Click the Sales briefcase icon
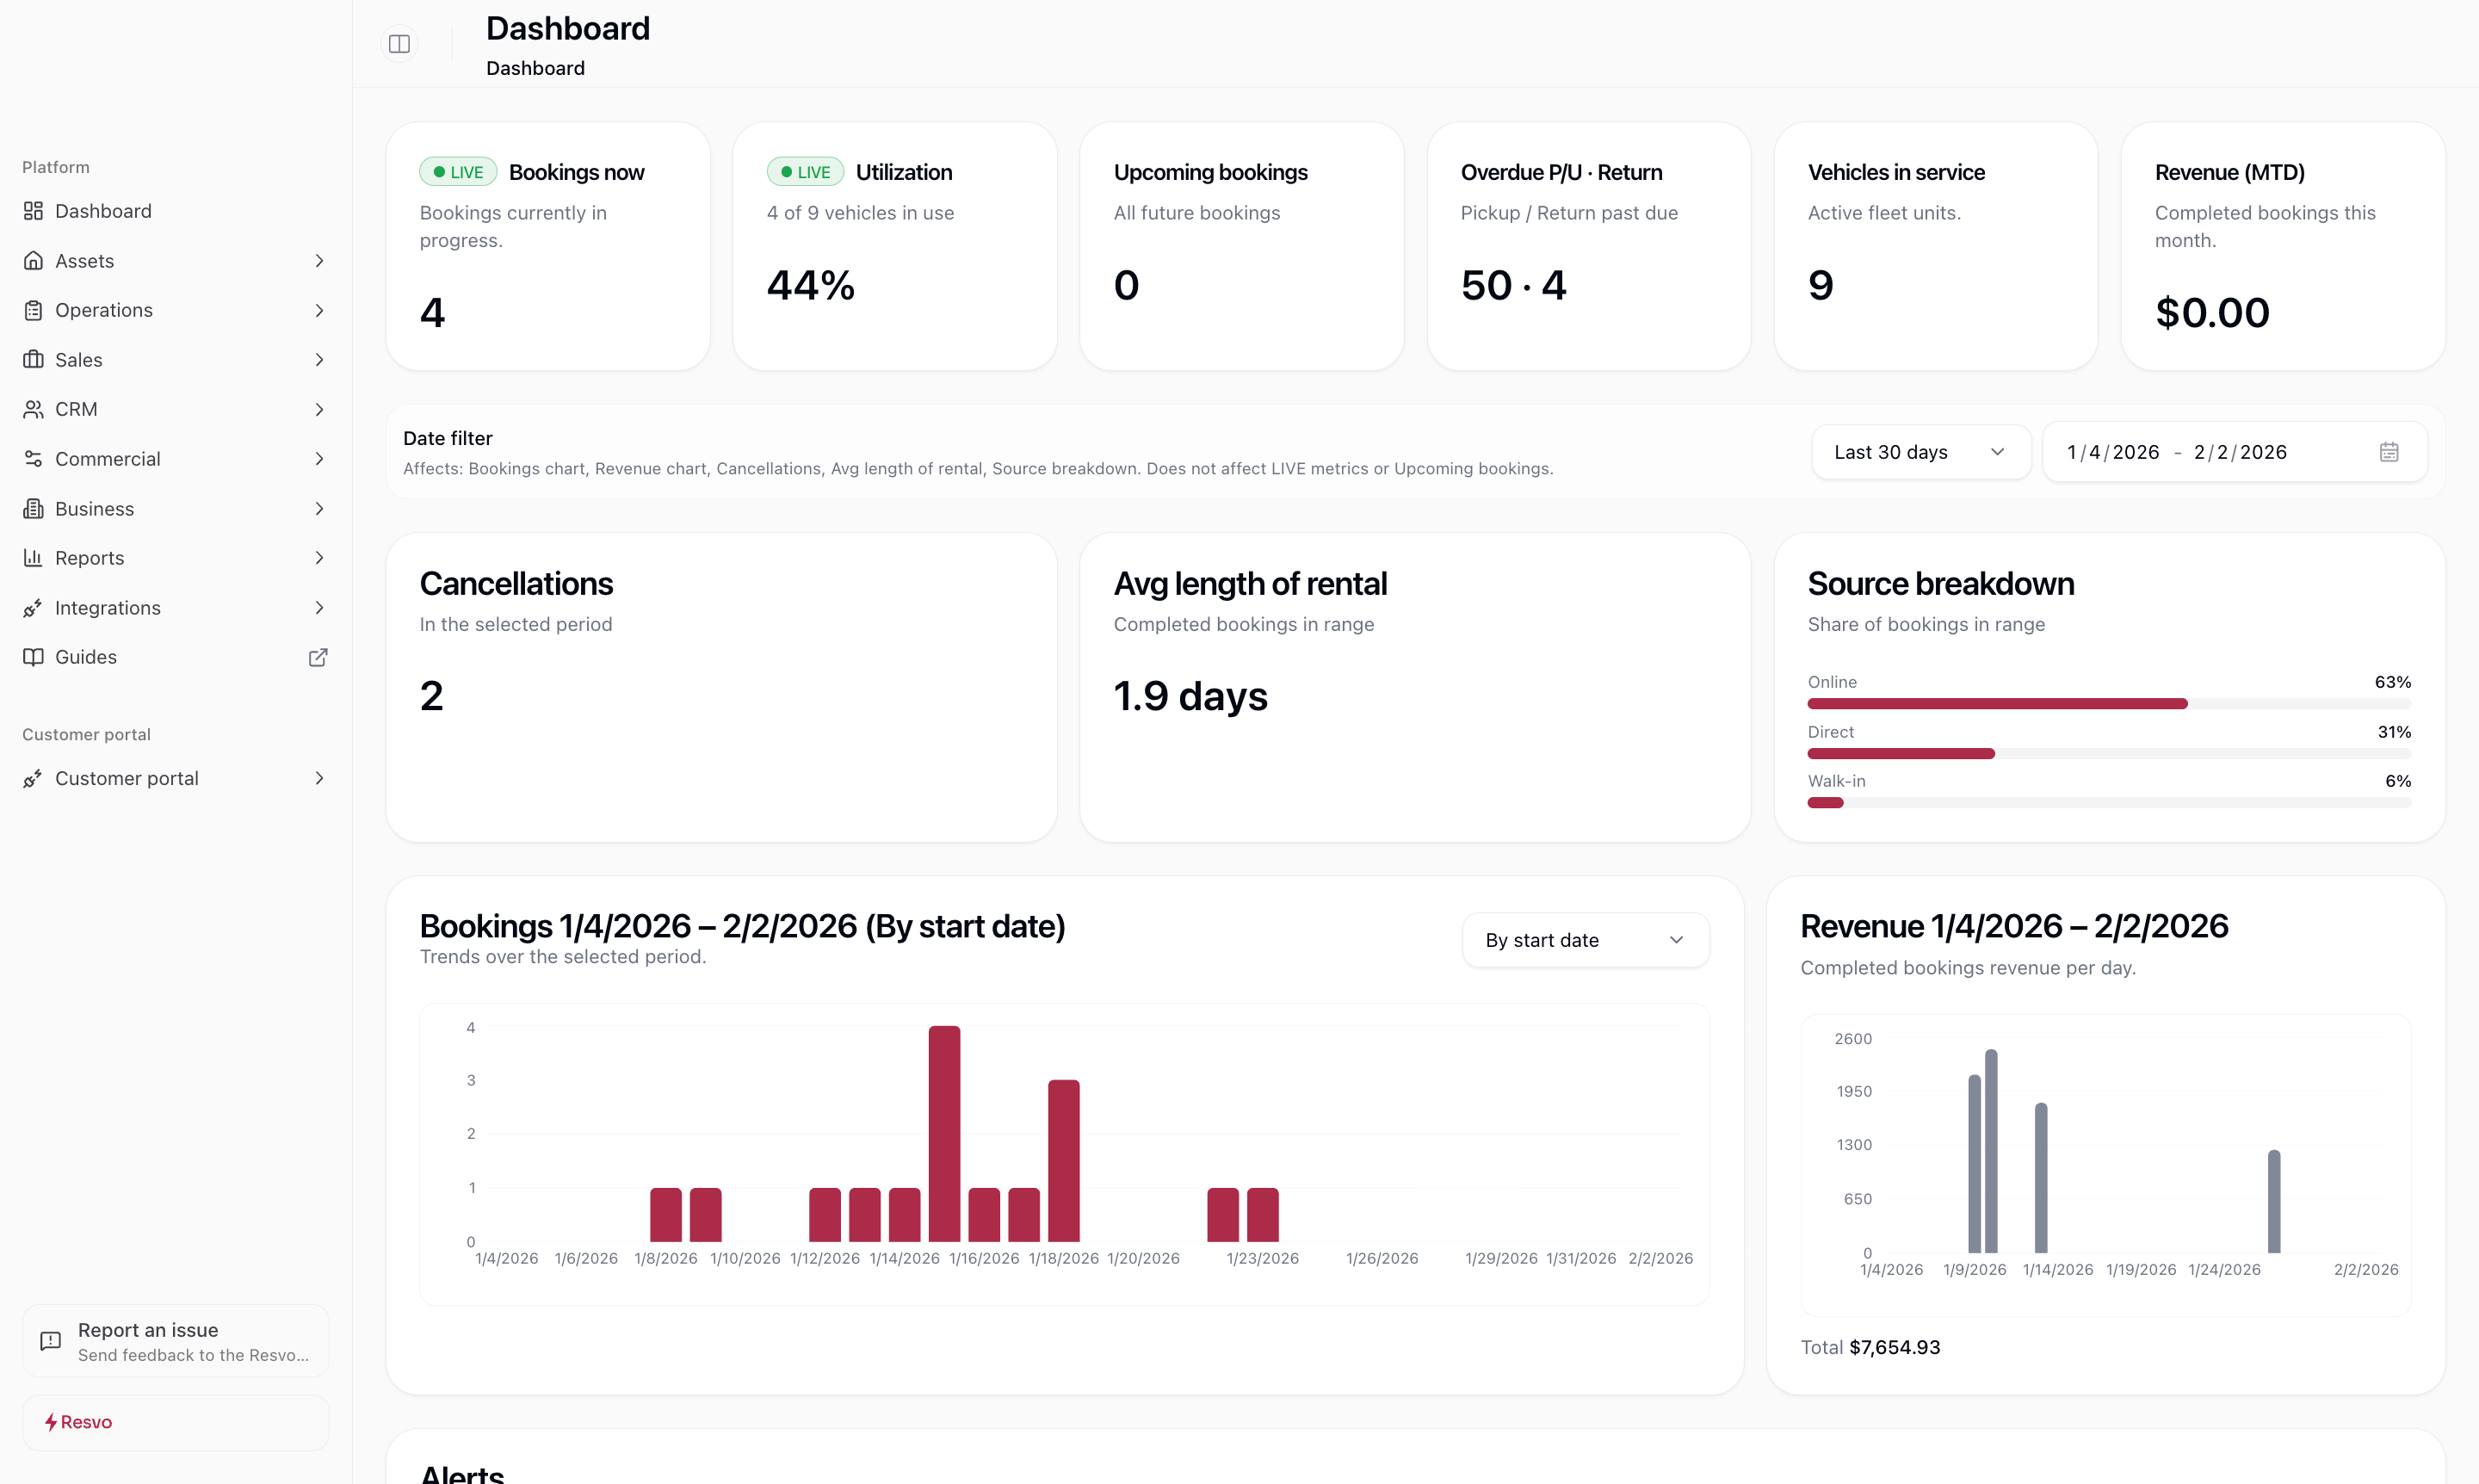 pyautogui.click(x=33, y=359)
